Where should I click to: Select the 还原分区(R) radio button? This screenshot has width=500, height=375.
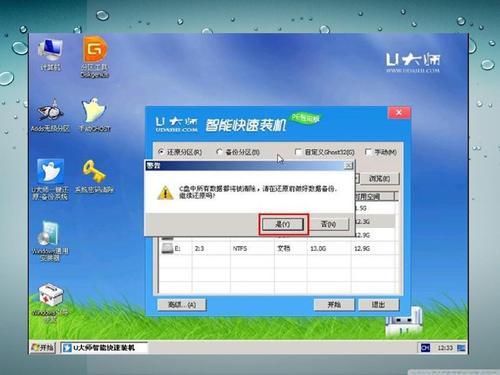pyautogui.click(x=161, y=152)
